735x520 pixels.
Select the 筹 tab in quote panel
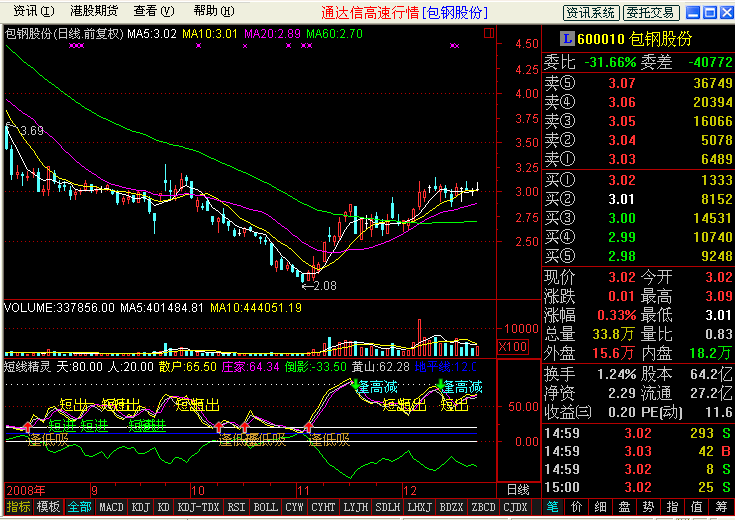pyautogui.click(x=722, y=507)
